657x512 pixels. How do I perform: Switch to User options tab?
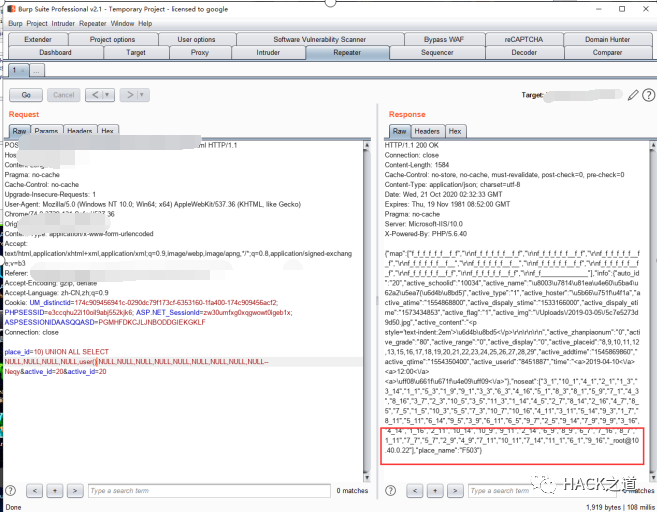coord(197,39)
